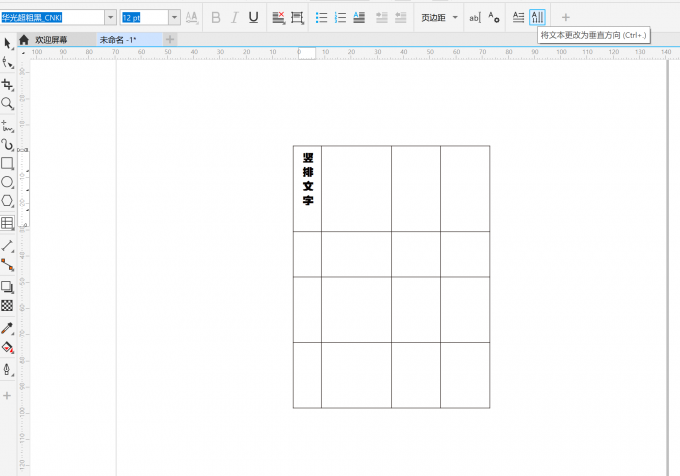Open the 页边距 margins dropdown
680x476 pixels.
click(439, 17)
